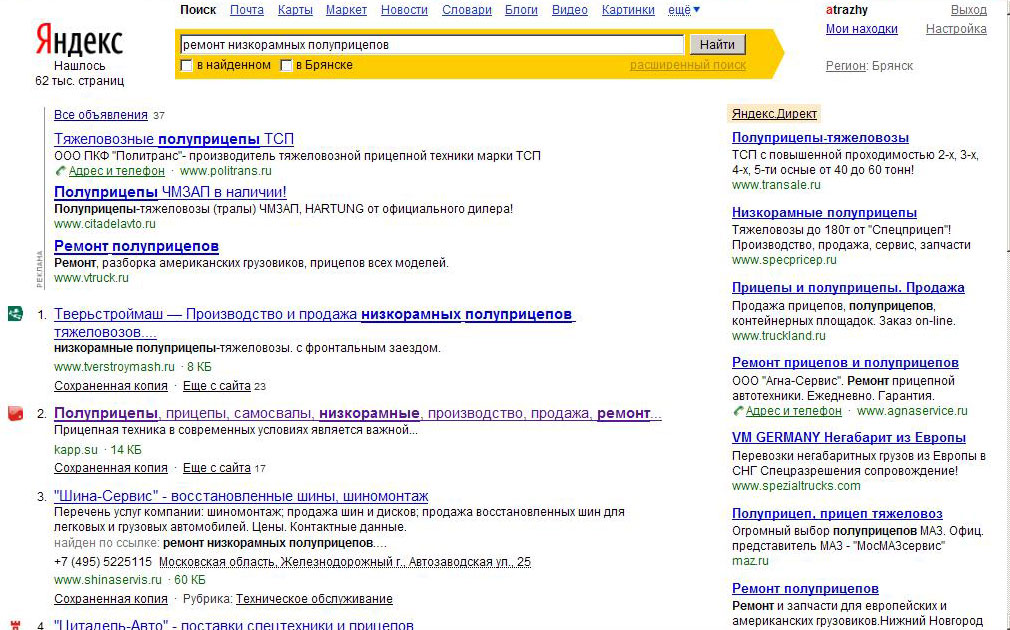Open the Маркет tab
The image size is (1010, 630).
(347, 10)
